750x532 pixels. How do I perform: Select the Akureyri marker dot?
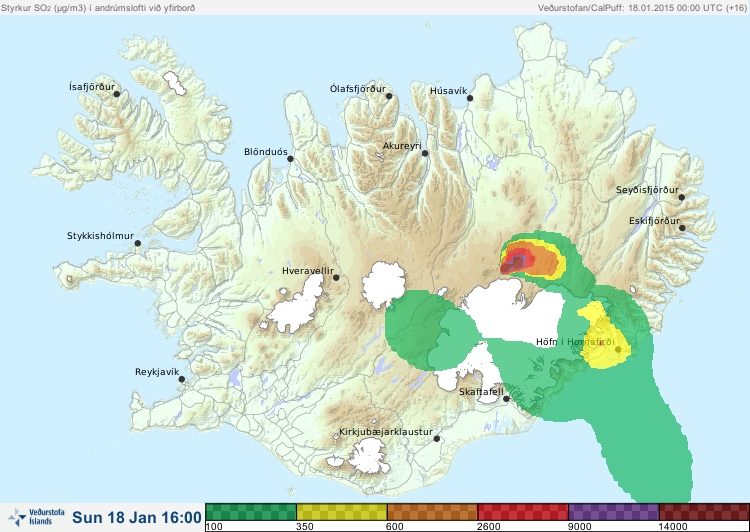click(425, 153)
